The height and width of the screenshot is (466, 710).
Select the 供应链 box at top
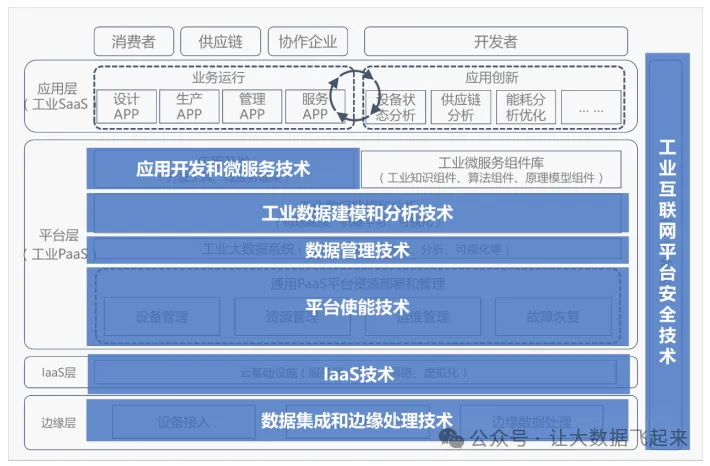tap(219, 42)
